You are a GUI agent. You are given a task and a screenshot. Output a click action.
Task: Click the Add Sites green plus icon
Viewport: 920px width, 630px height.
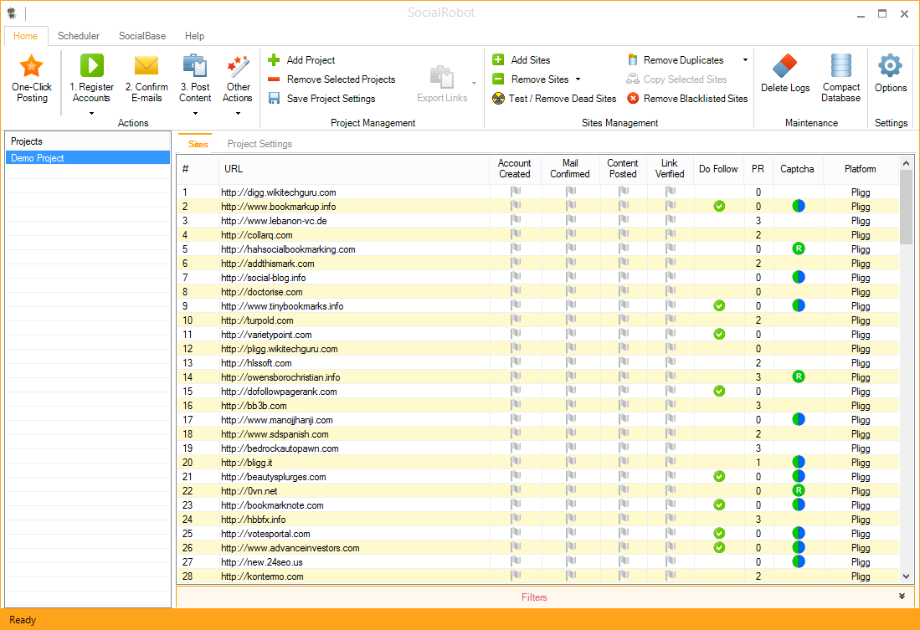click(x=498, y=60)
